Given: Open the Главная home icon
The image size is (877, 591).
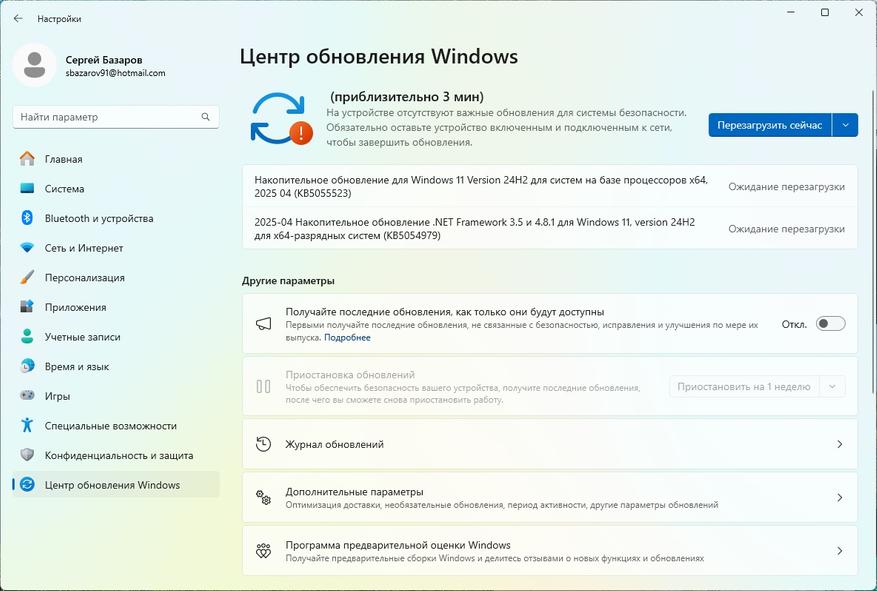Looking at the screenshot, I should (27, 159).
